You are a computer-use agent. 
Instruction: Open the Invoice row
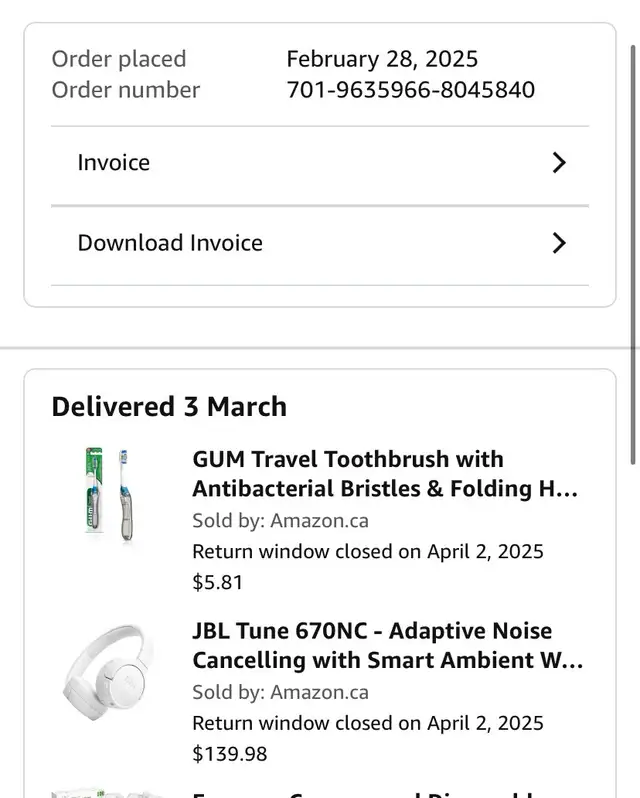tap(320, 163)
